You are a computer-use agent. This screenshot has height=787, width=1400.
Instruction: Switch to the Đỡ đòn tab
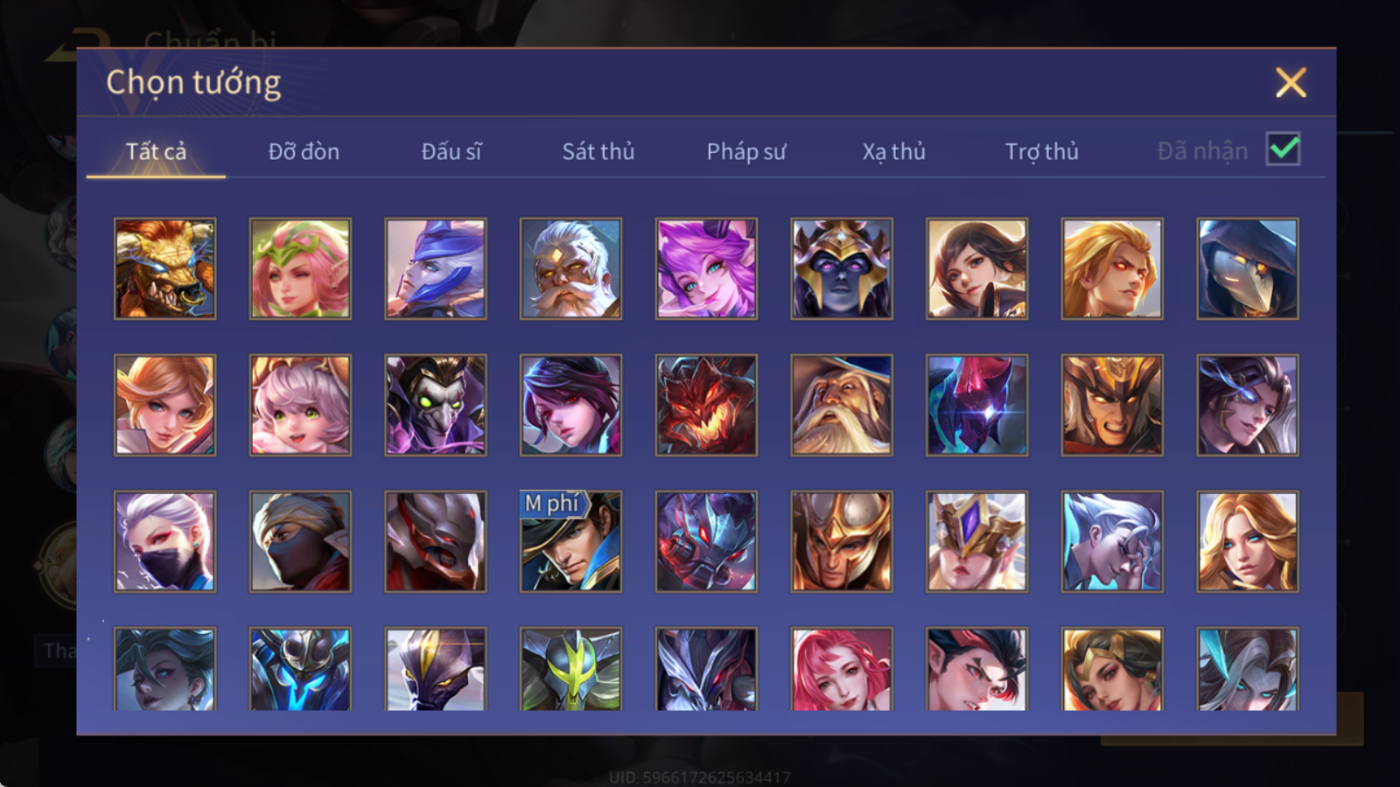click(x=304, y=152)
